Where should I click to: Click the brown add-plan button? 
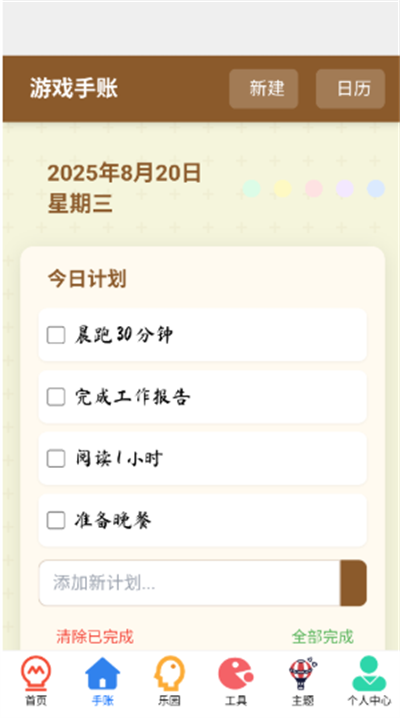point(353,583)
